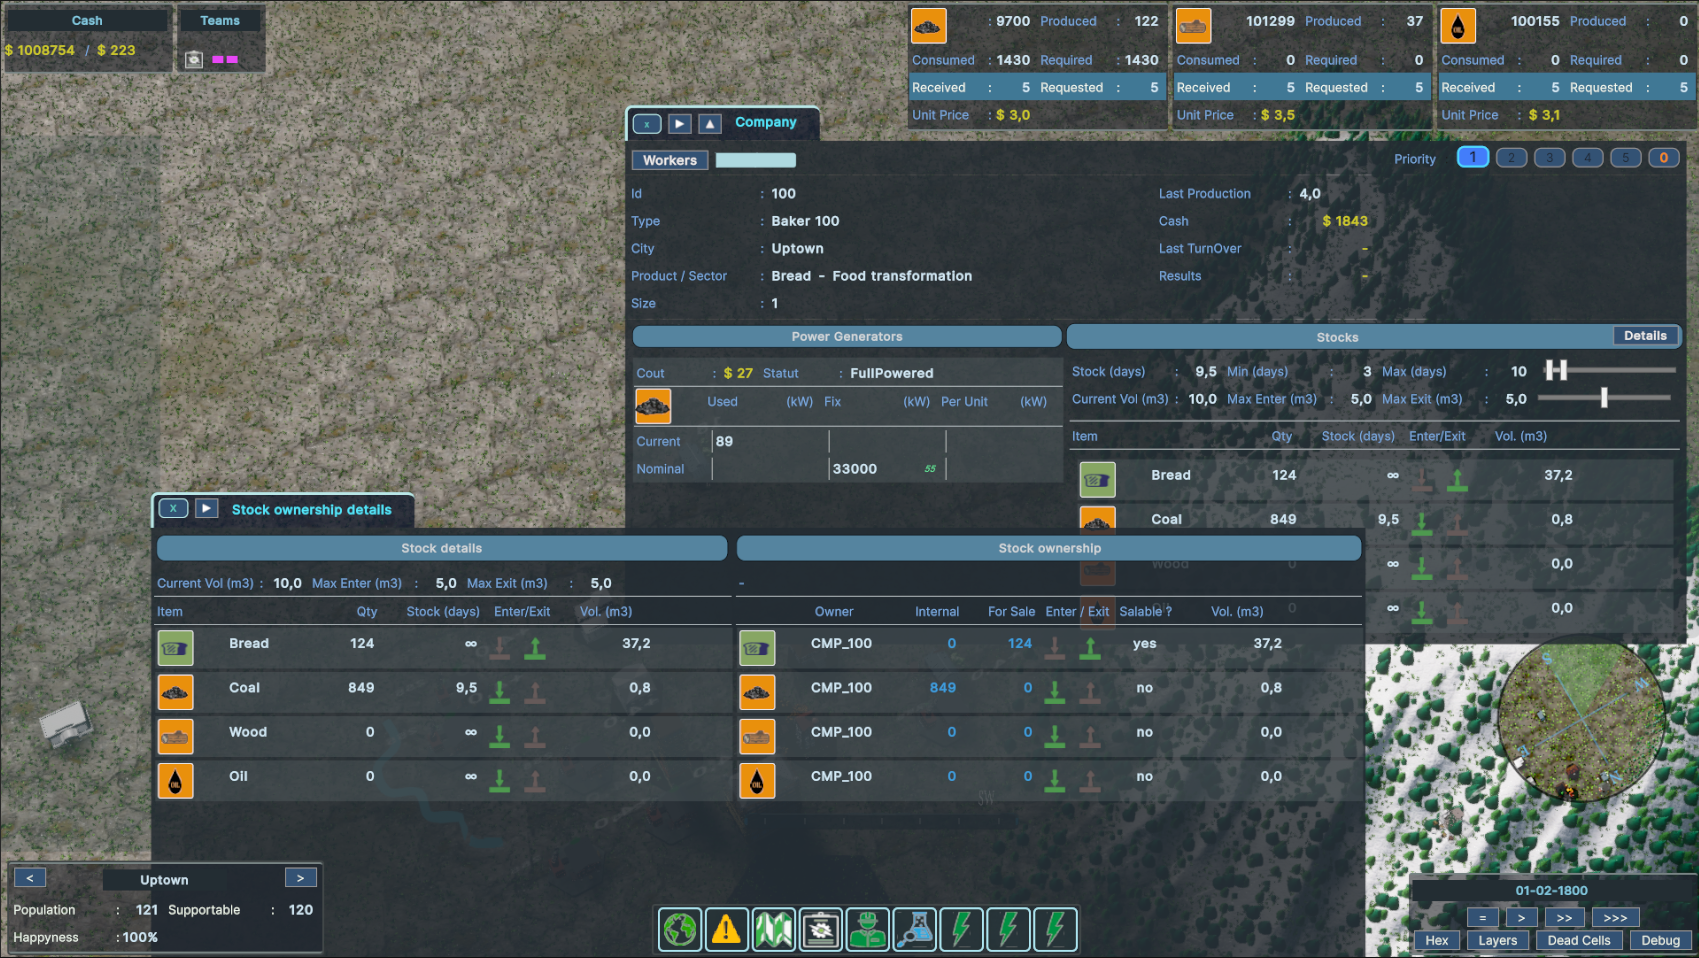Select the wood resource icon in top bar

[1193, 26]
